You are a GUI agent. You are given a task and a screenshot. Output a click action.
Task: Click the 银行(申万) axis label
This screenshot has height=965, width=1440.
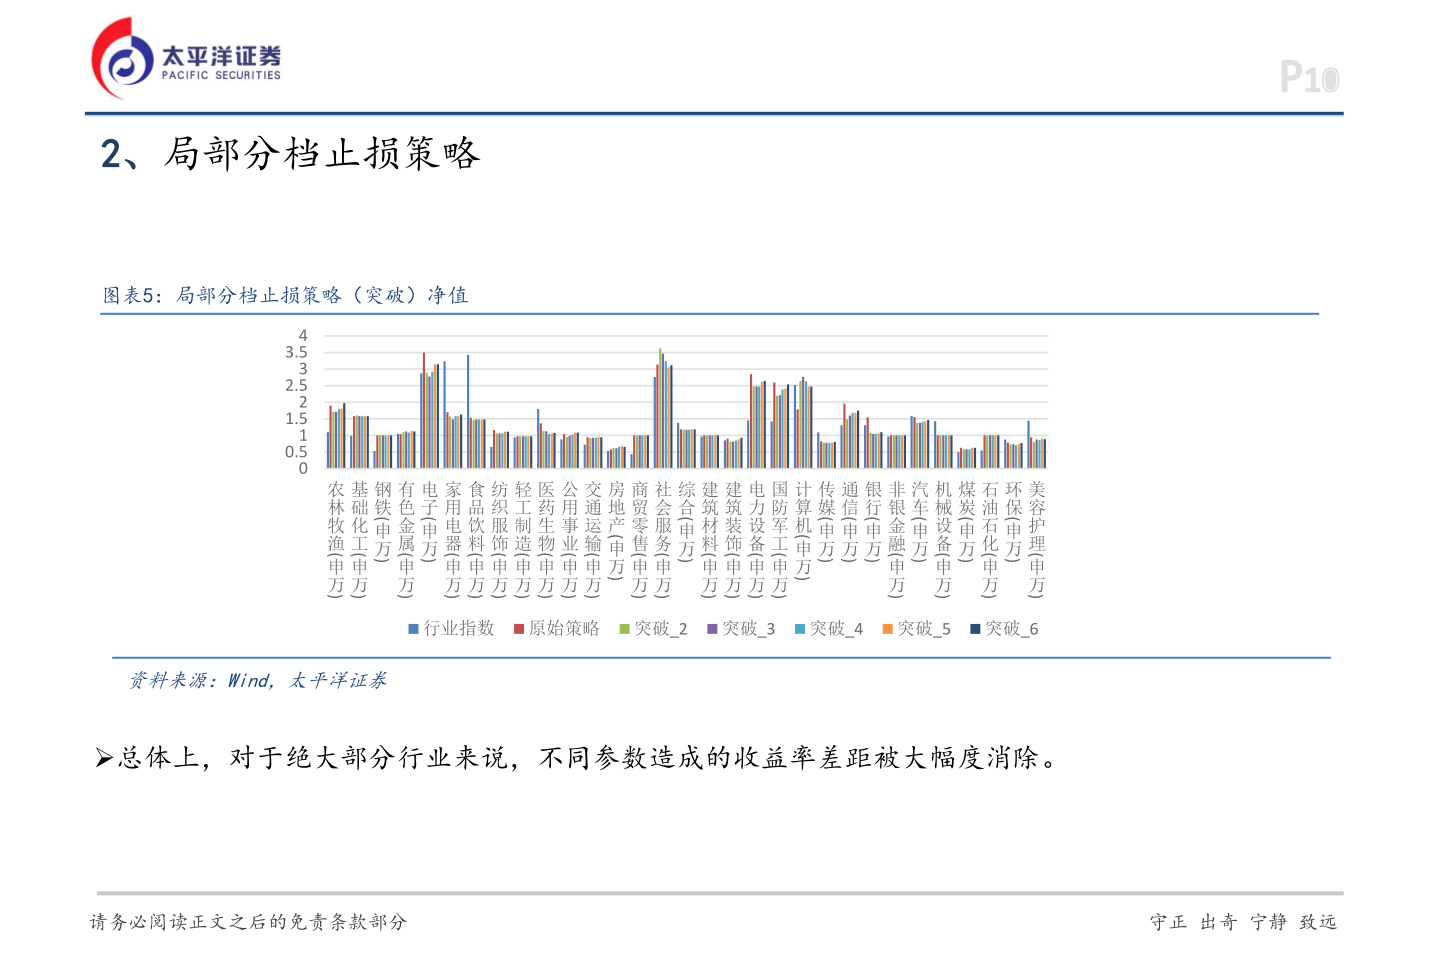pyautogui.click(x=874, y=520)
